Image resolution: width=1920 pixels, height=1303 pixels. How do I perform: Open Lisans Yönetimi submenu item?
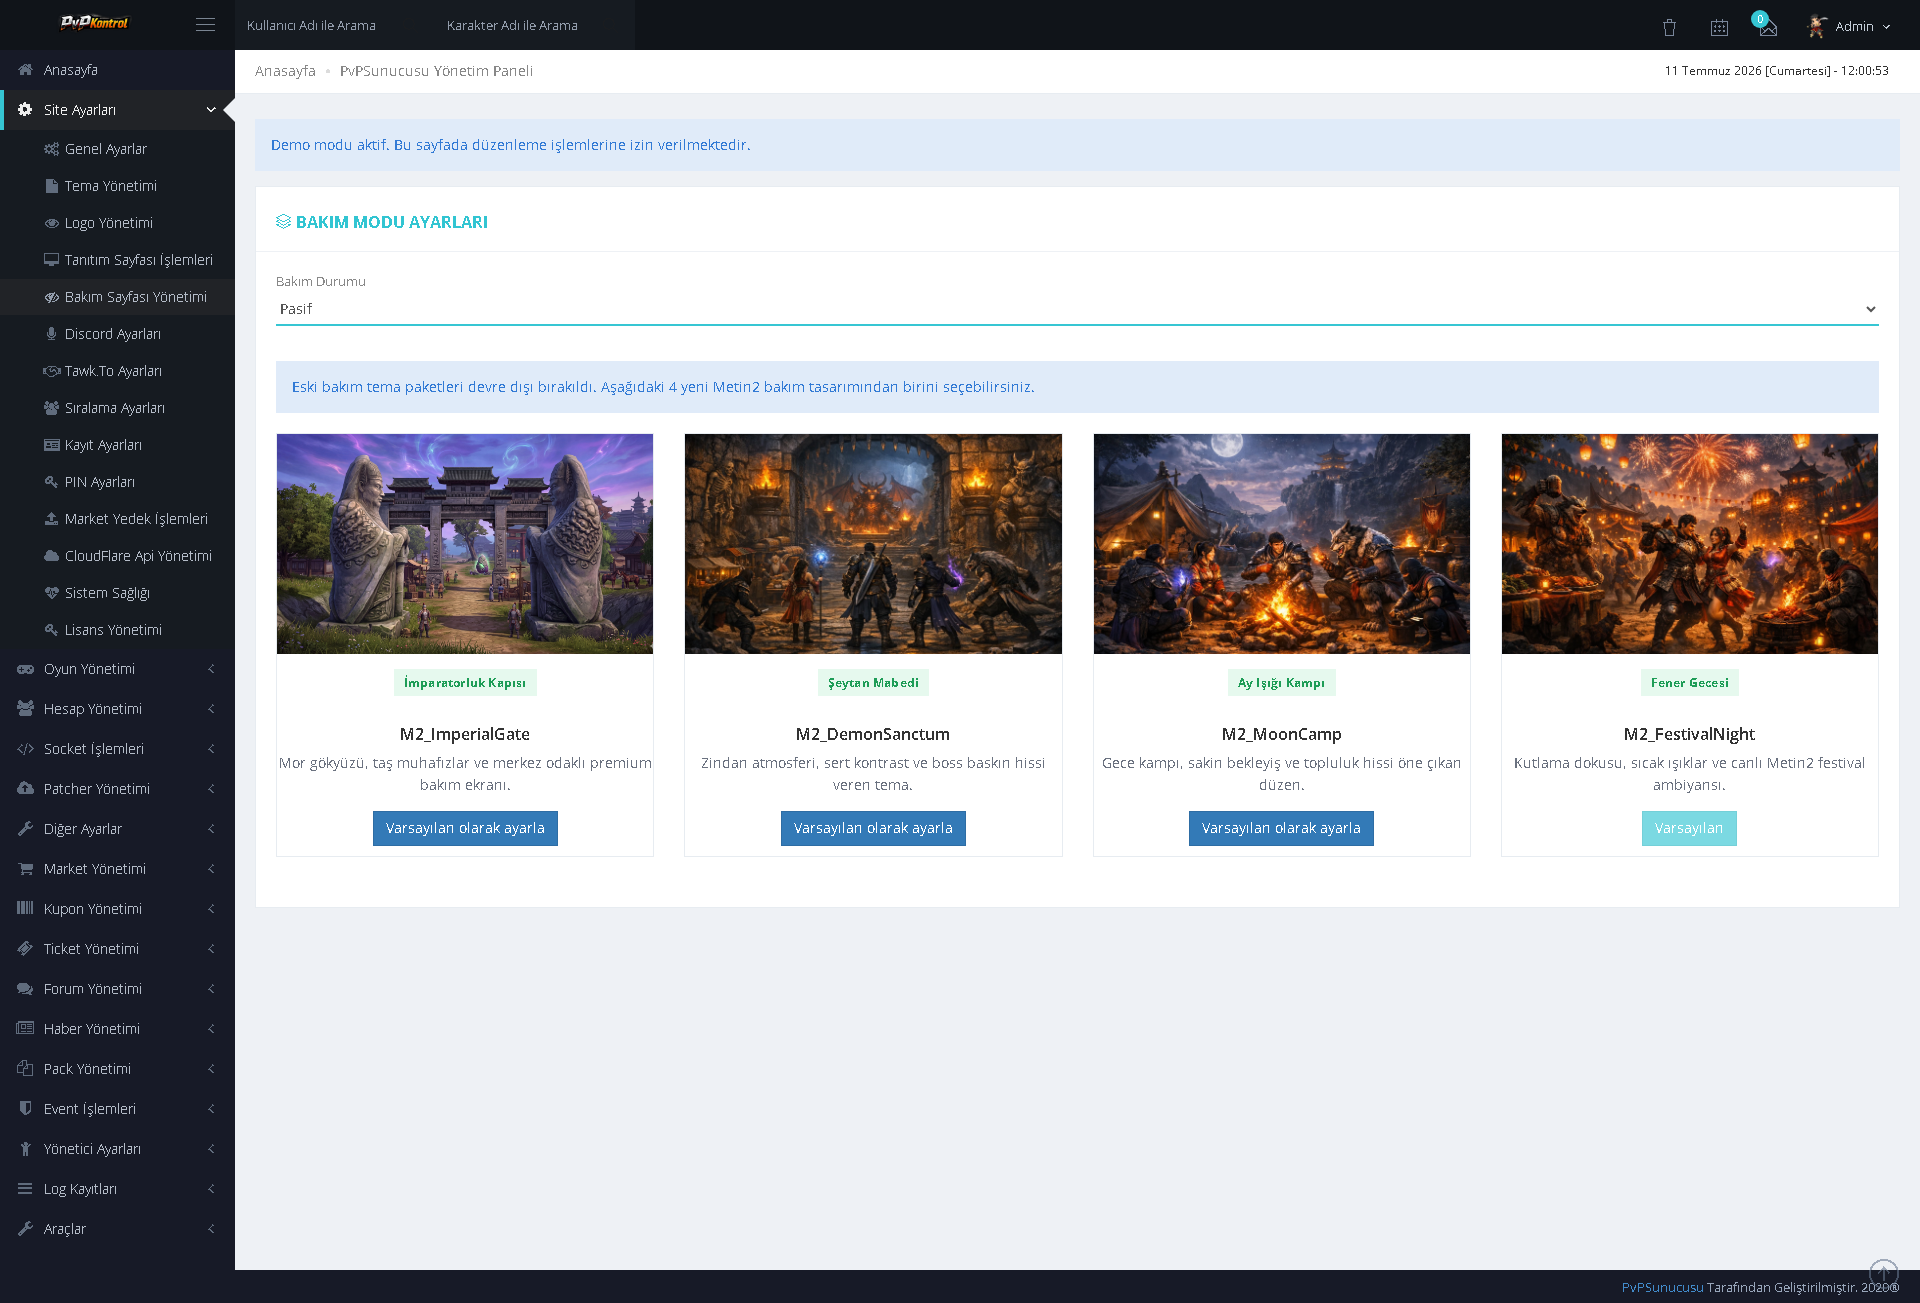tap(117, 630)
